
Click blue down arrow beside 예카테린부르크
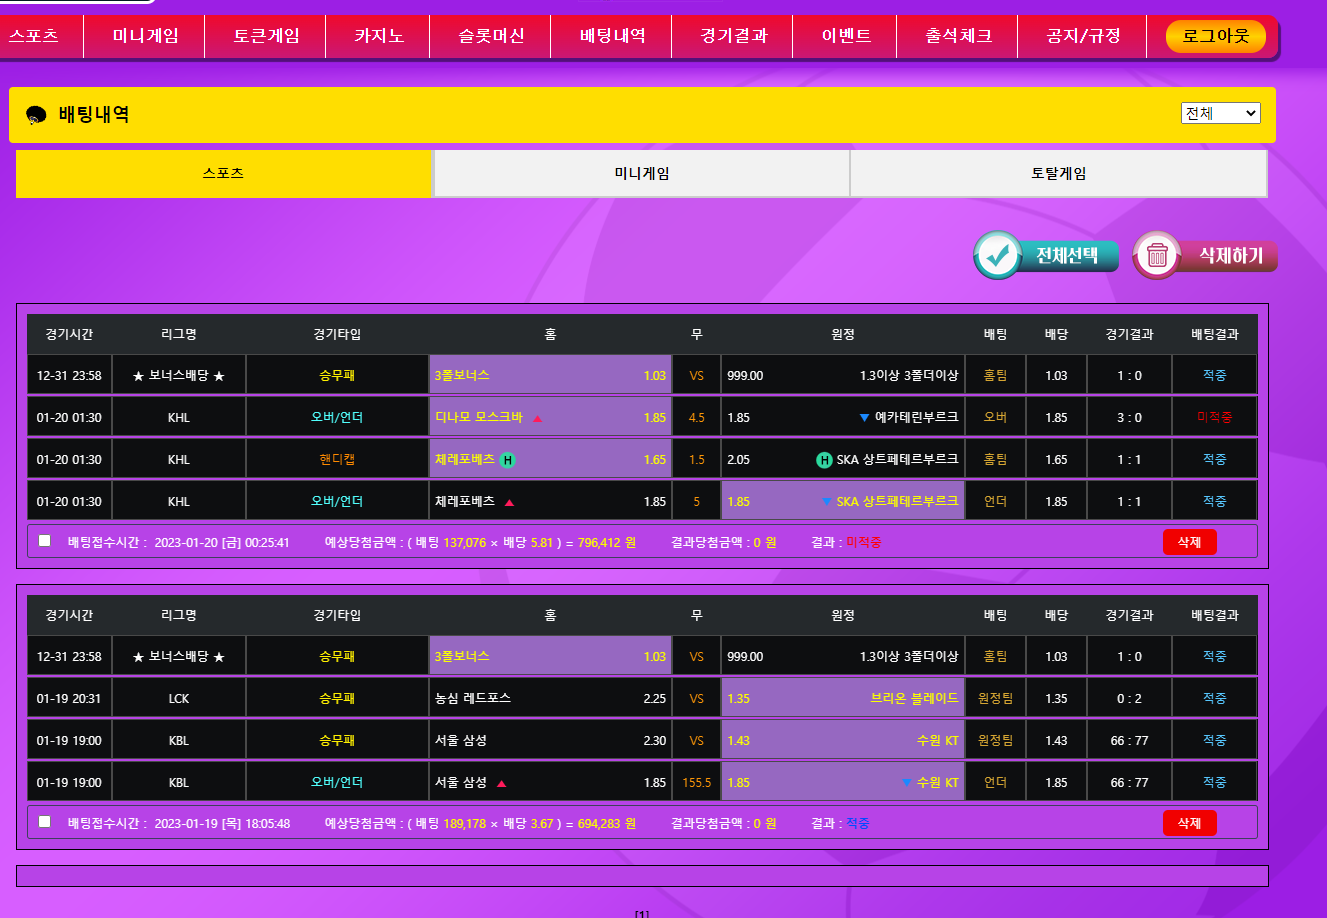coord(864,418)
